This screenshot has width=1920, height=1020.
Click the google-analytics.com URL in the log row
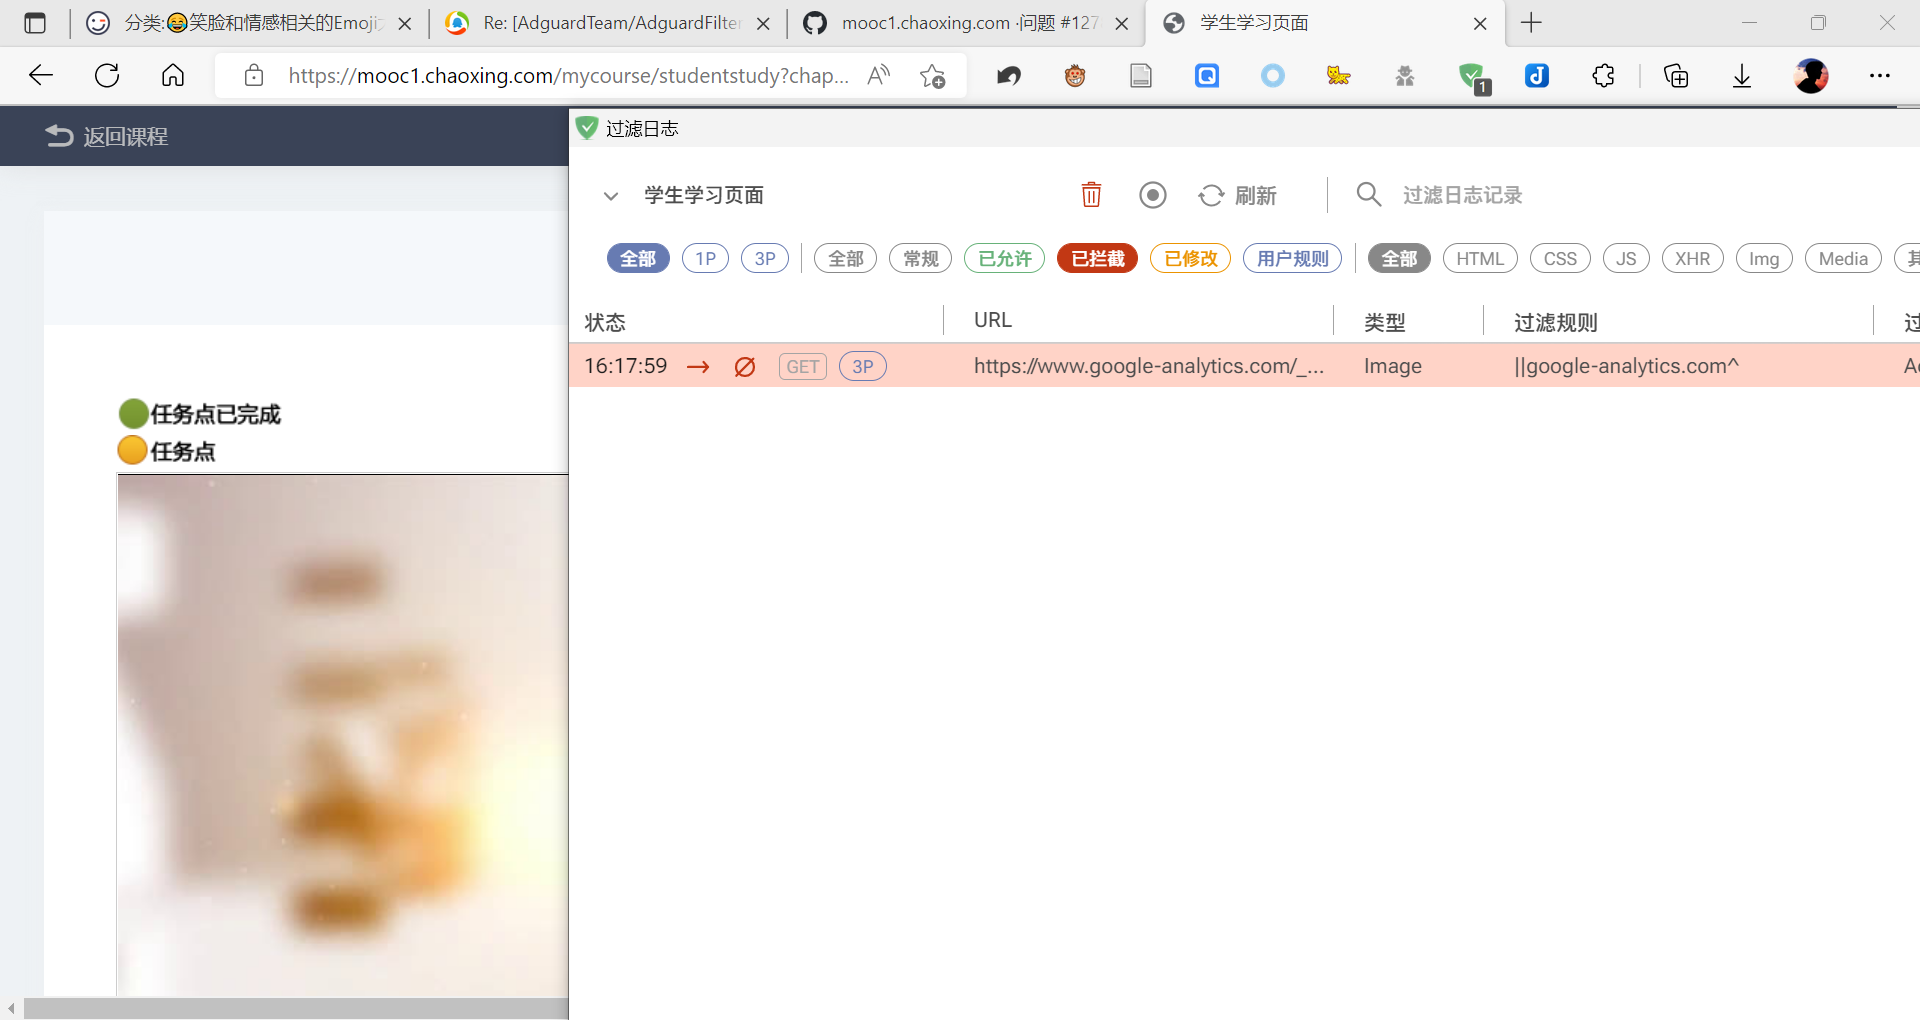tap(1148, 366)
